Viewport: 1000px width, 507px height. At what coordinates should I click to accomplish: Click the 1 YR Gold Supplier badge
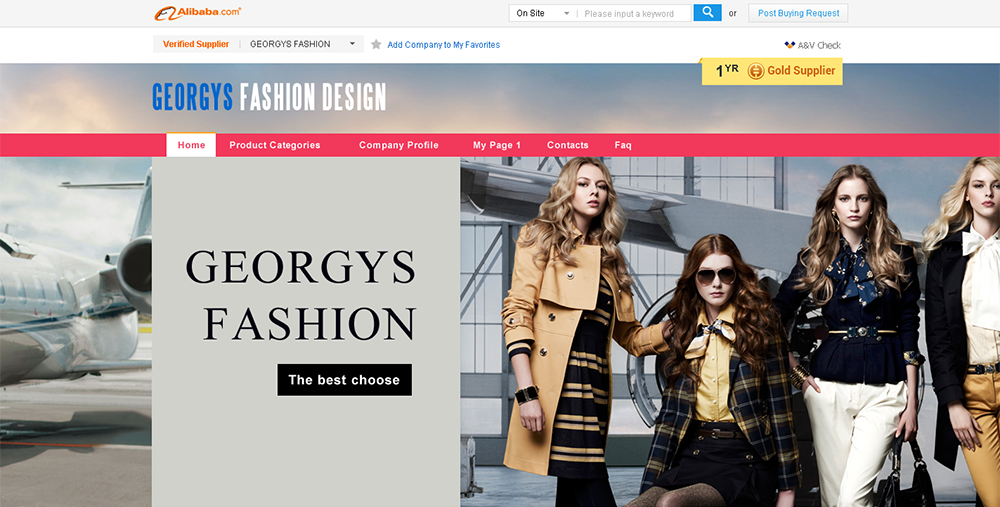tap(772, 71)
